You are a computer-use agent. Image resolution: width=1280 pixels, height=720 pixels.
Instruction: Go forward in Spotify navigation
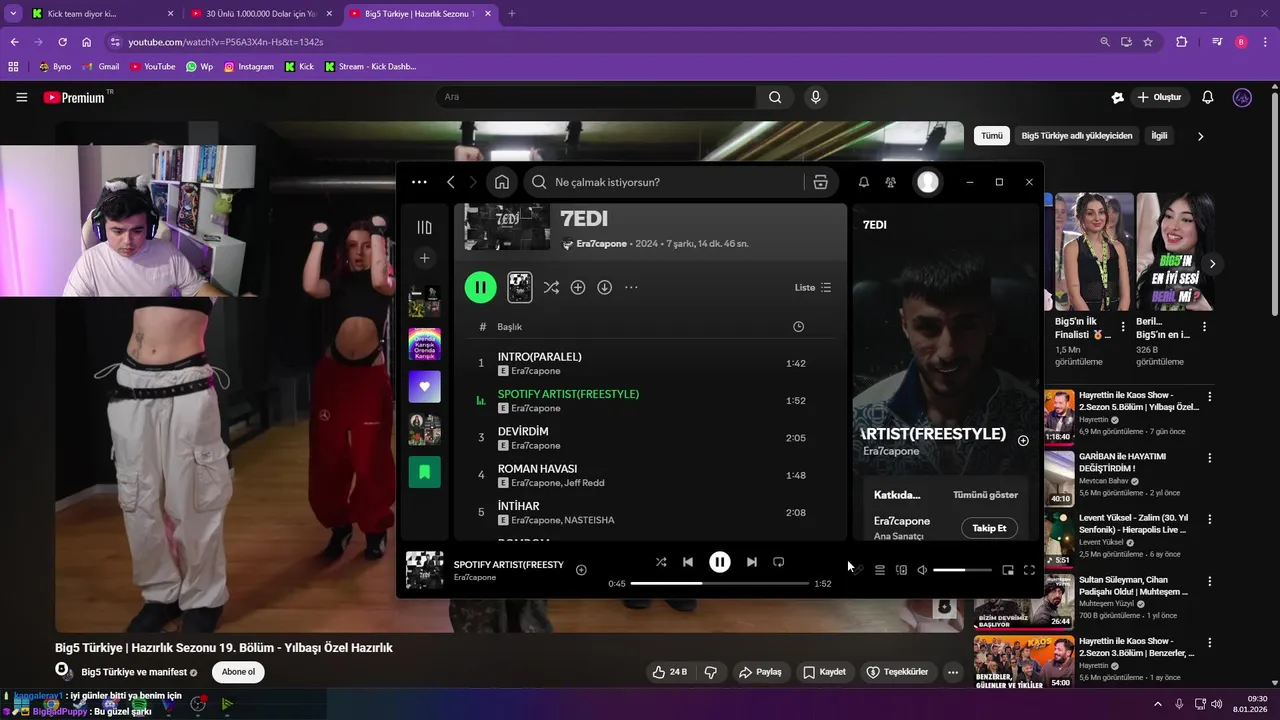coord(474,182)
